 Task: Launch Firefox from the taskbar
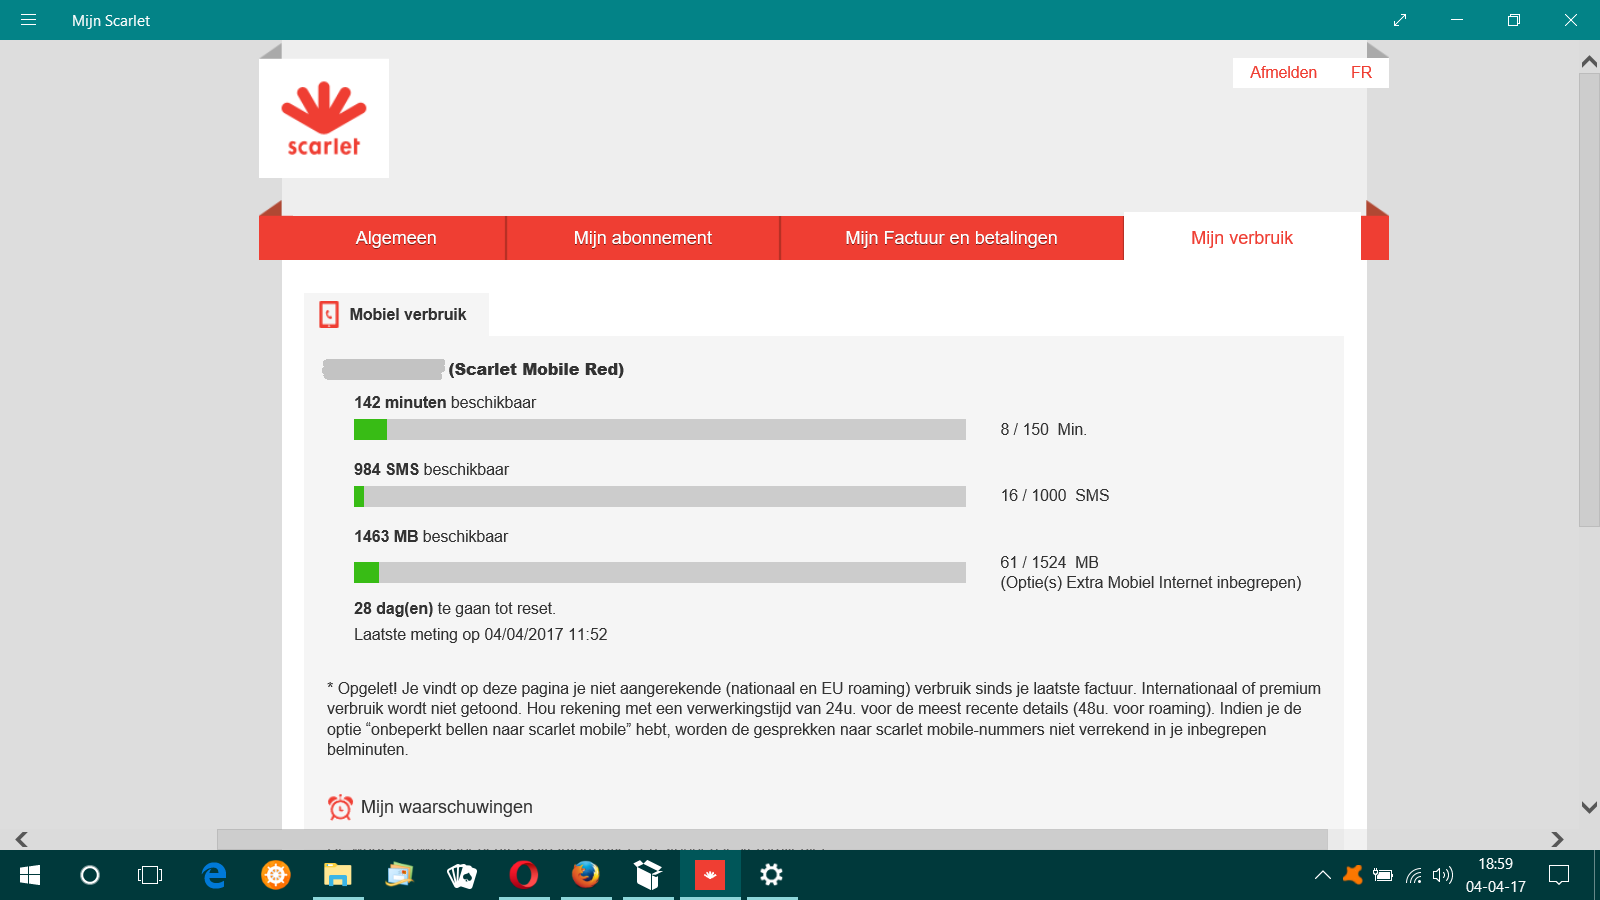(x=586, y=875)
